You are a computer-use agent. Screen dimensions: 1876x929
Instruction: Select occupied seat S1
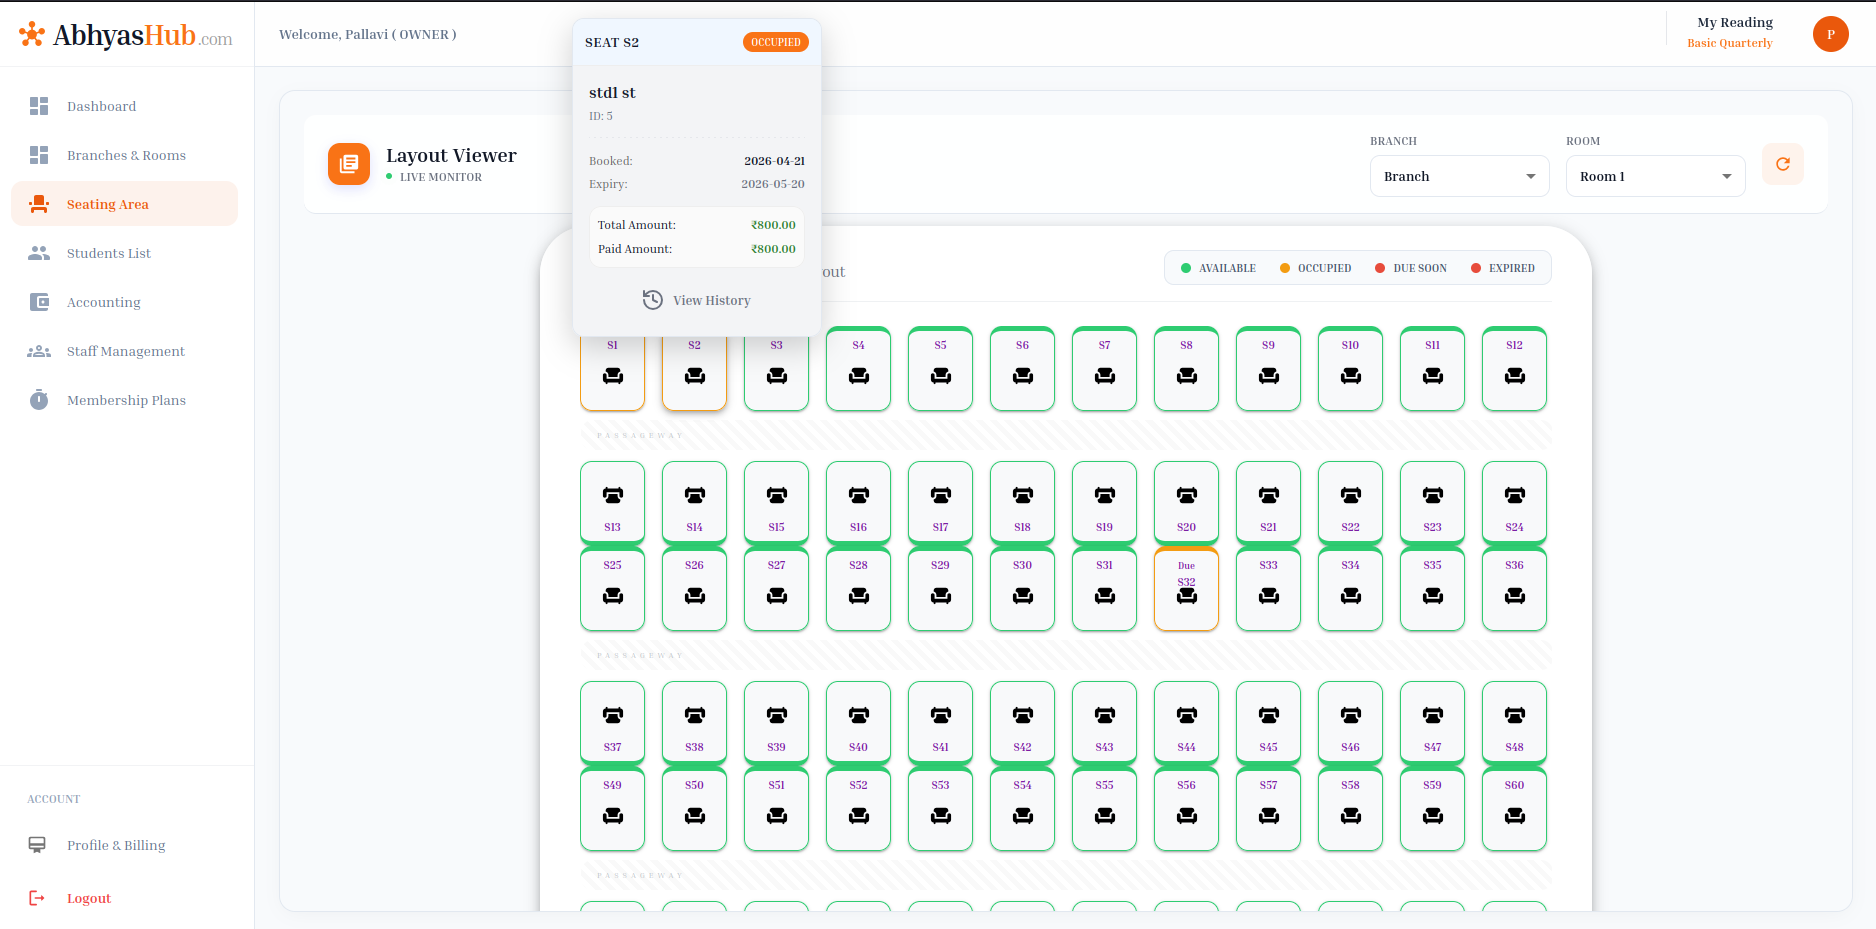pyautogui.click(x=612, y=370)
